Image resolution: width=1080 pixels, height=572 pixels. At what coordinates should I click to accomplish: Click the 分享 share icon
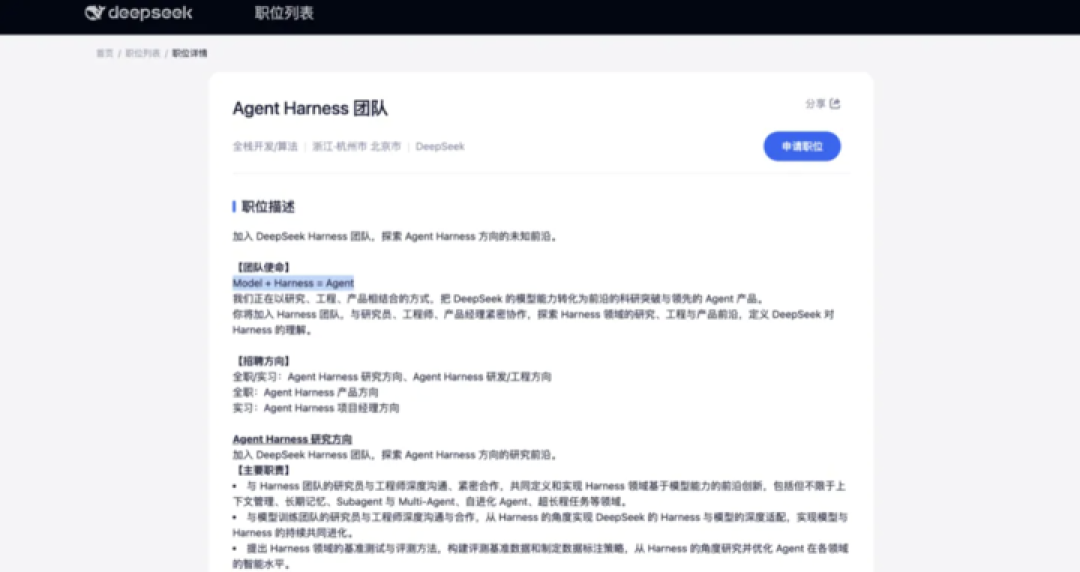pyautogui.click(x=835, y=103)
